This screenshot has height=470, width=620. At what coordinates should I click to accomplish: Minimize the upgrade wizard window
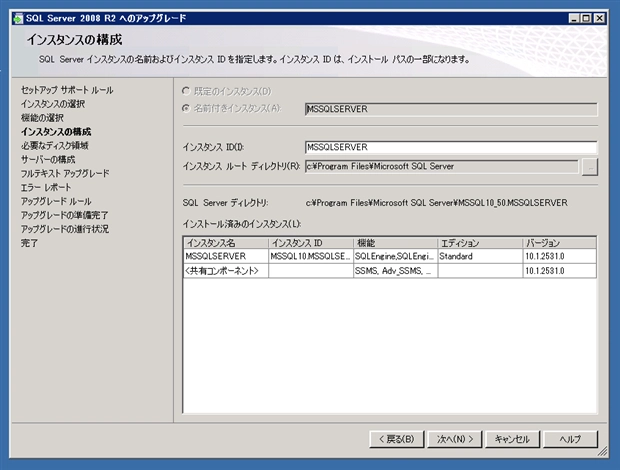tap(574, 18)
